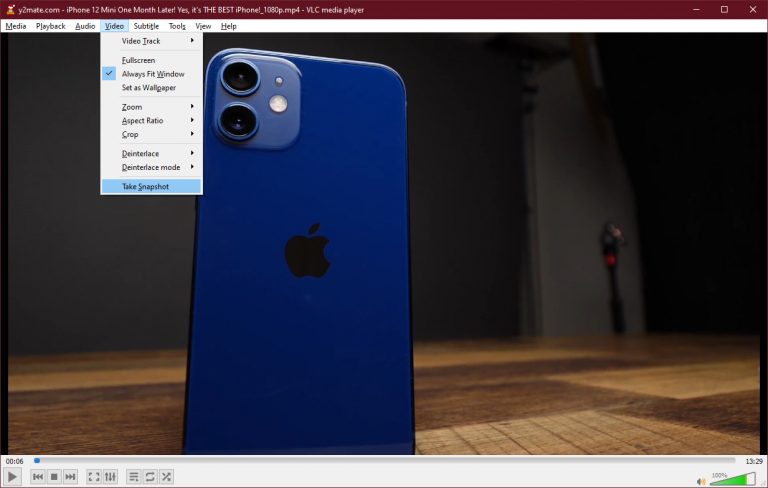Adjust the volume slider at 100%

coord(733,479)
